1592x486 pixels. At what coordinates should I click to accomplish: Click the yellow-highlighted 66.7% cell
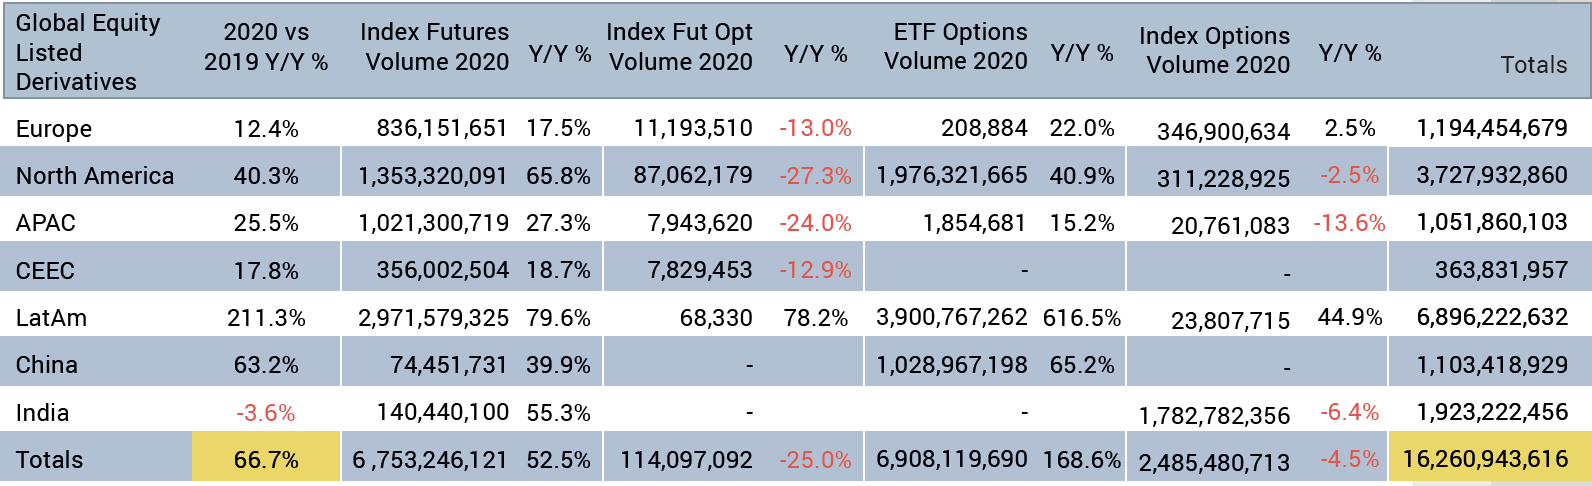[x=266, y=460]
